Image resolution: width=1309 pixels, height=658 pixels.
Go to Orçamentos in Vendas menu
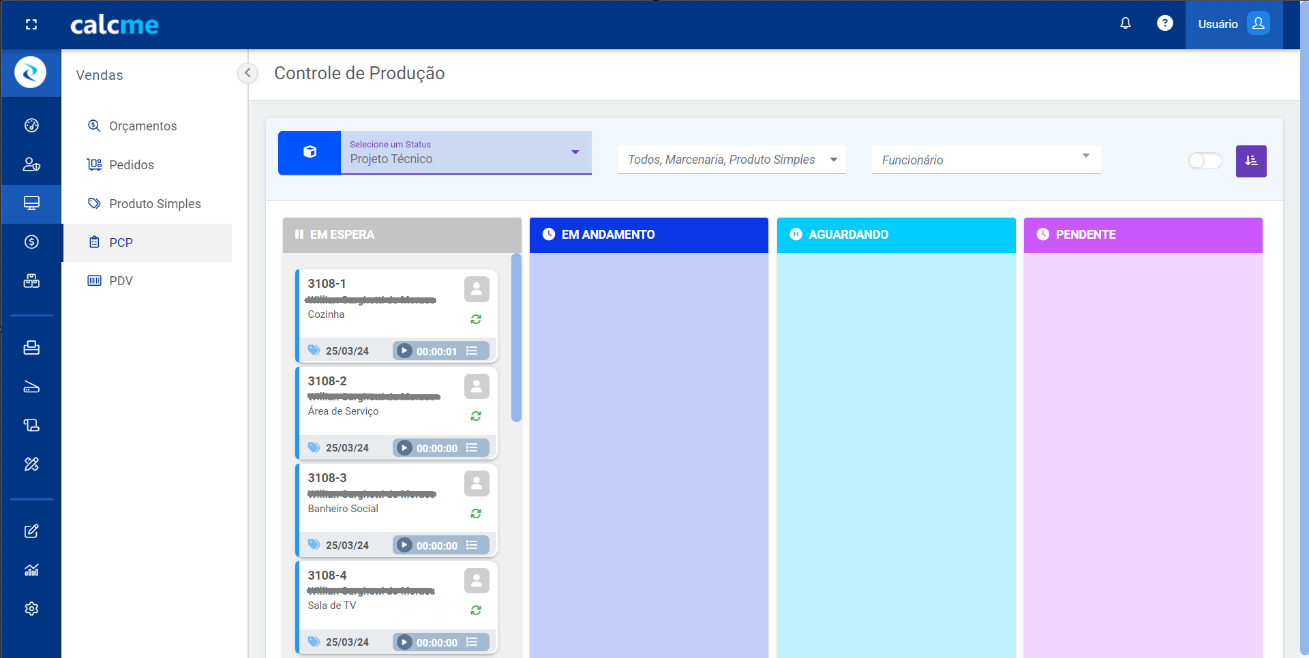click(142, 126)
